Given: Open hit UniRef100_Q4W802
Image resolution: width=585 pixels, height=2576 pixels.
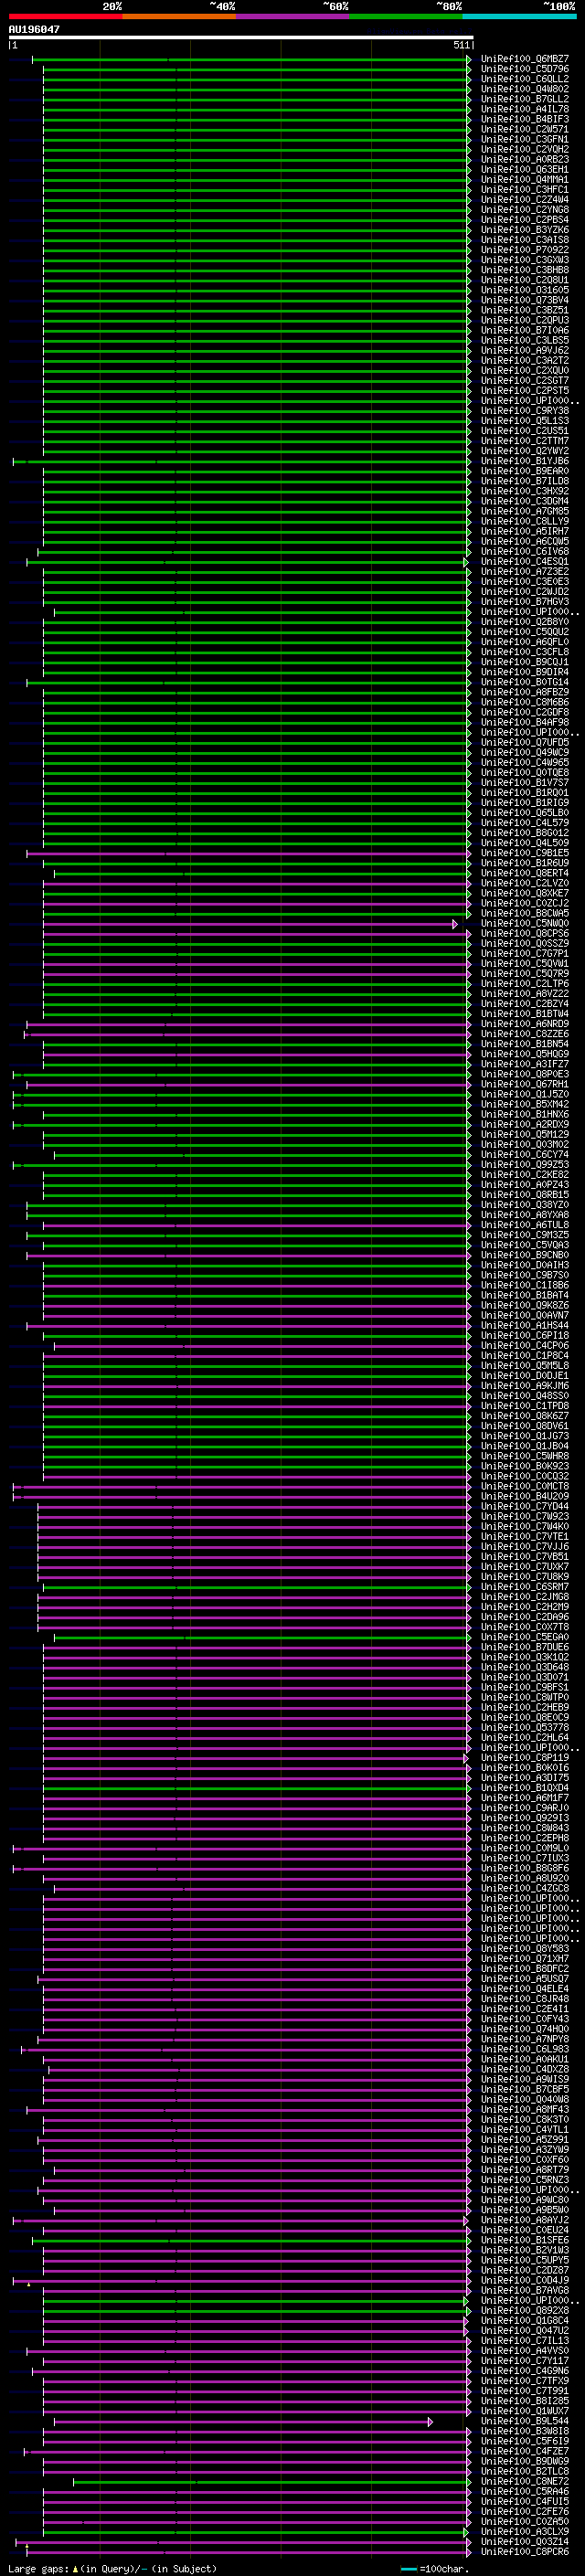Looking at the screenshot, I should point(525,89).
